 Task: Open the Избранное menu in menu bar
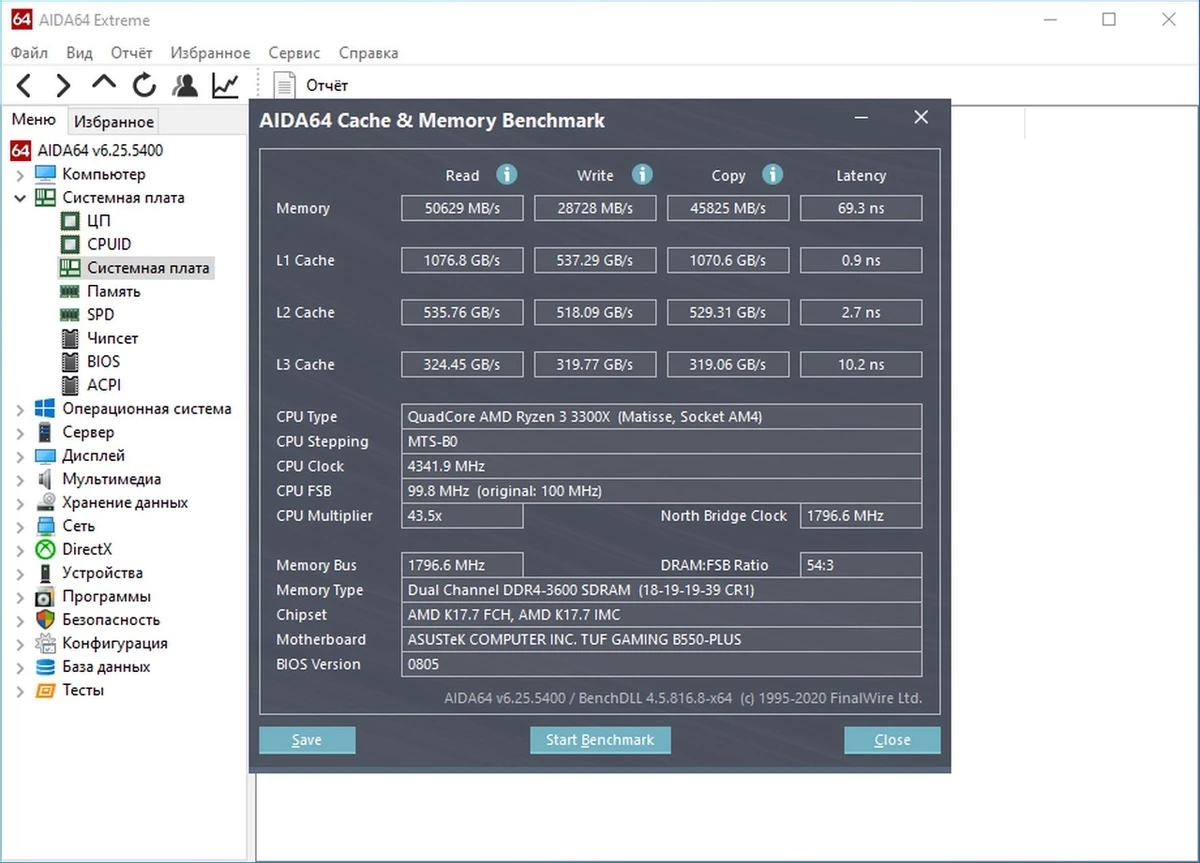pos(210,53)
